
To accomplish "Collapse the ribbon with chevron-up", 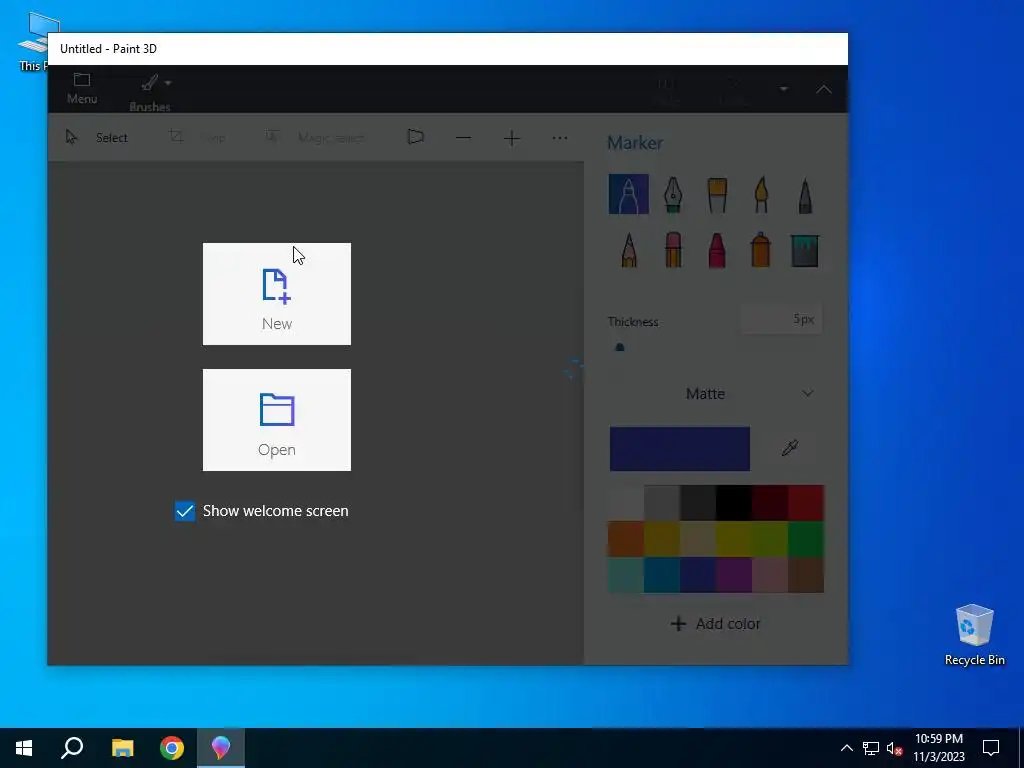I will pyautogui.click(x=824, y=89).
